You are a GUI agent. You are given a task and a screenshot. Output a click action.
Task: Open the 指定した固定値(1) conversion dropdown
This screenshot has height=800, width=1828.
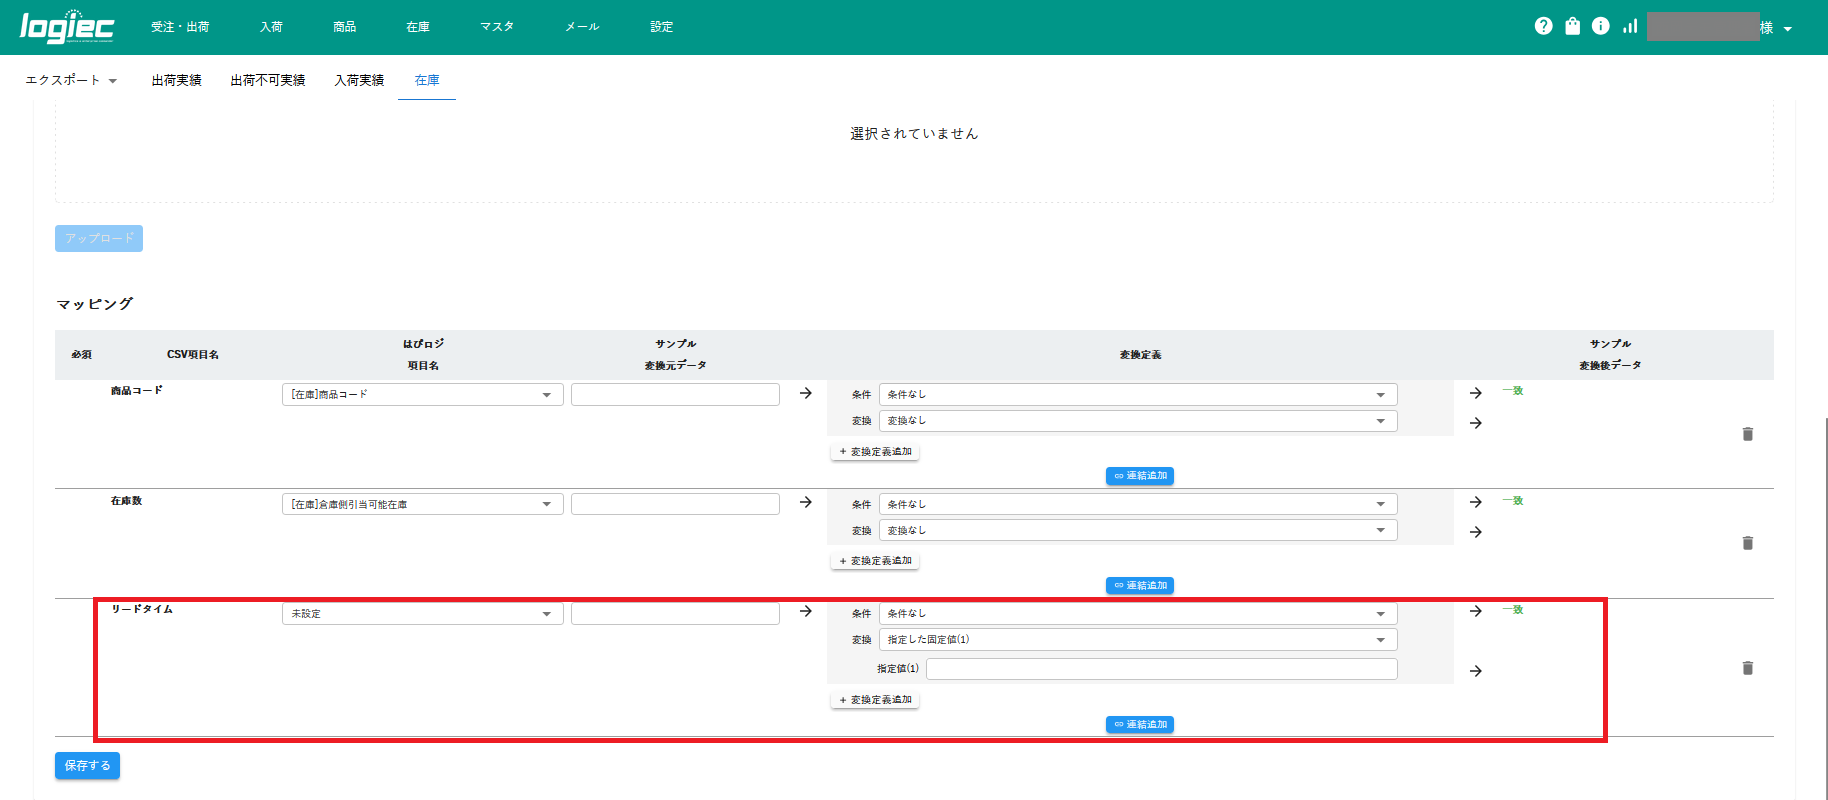pos(1137,640)
